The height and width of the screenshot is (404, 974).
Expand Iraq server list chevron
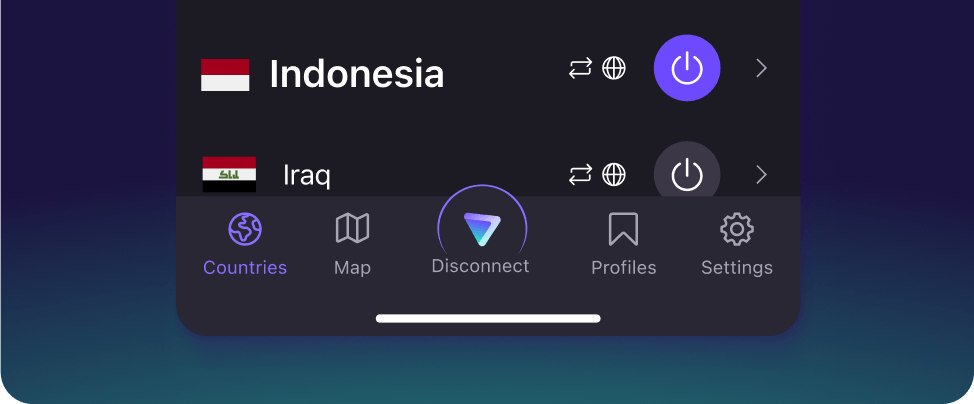click(x=762, y=175)
